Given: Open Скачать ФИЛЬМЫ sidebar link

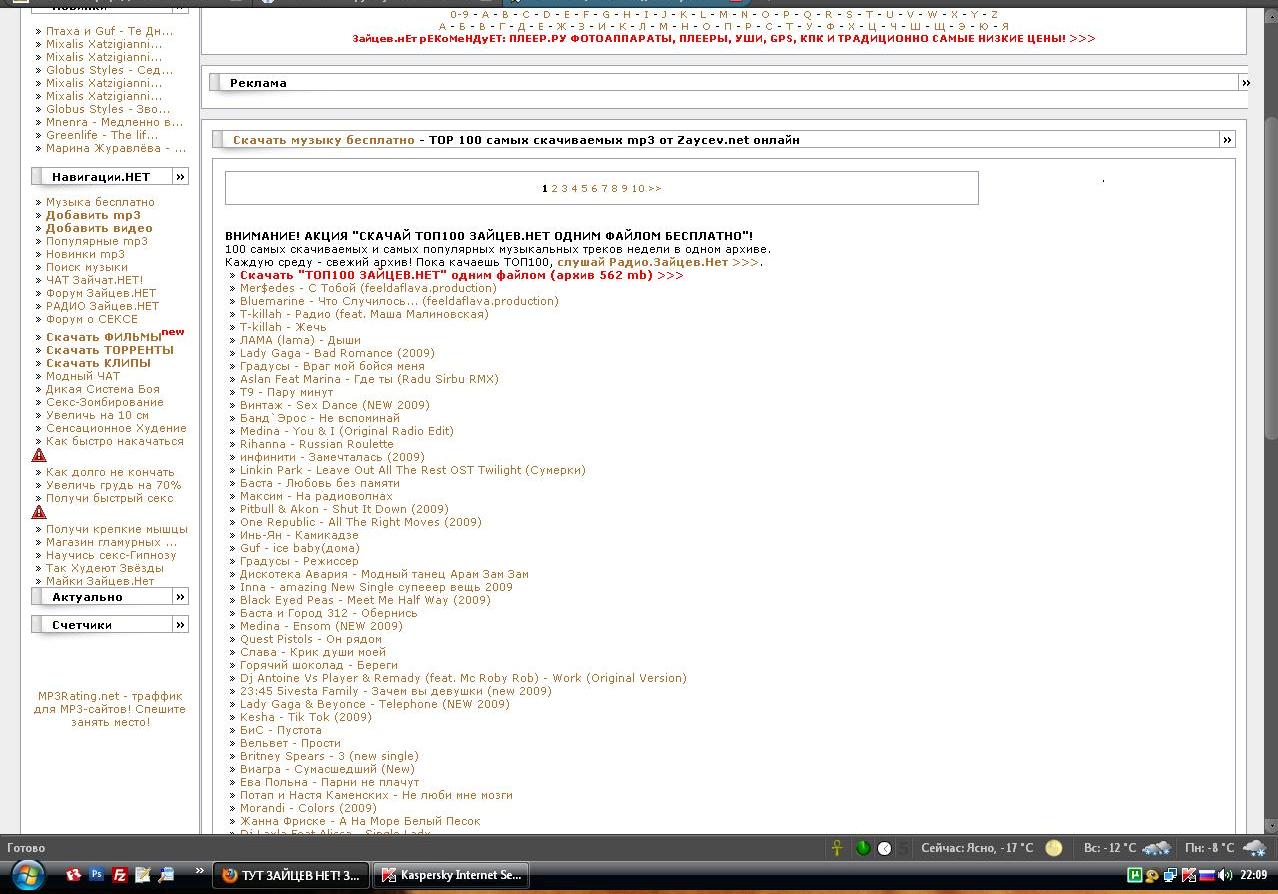Looking at the screenshot, I should click(104, 337).
